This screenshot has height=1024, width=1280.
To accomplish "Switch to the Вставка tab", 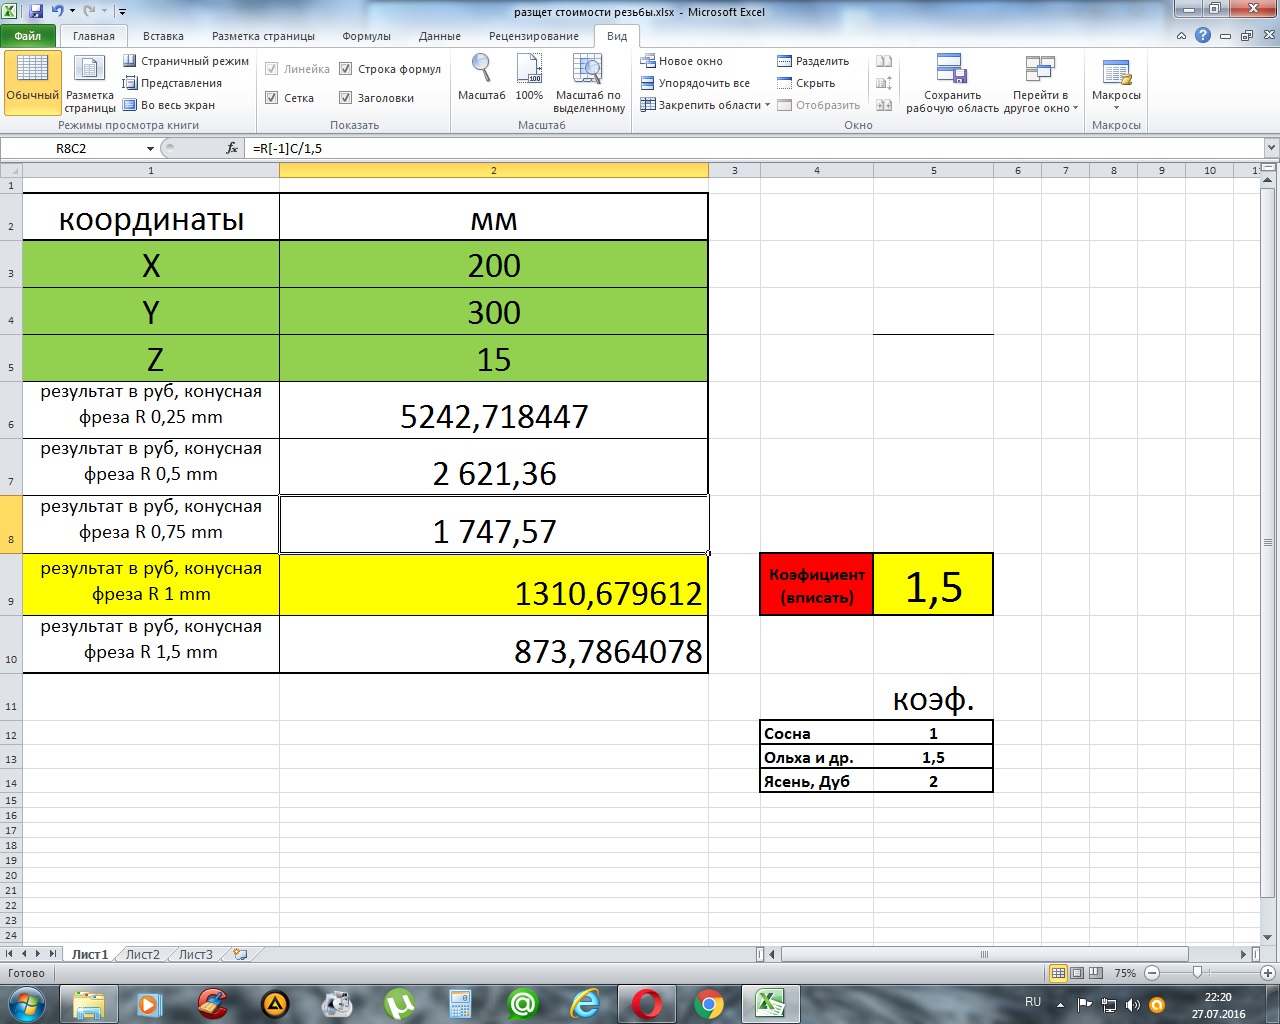I will 163,36.
